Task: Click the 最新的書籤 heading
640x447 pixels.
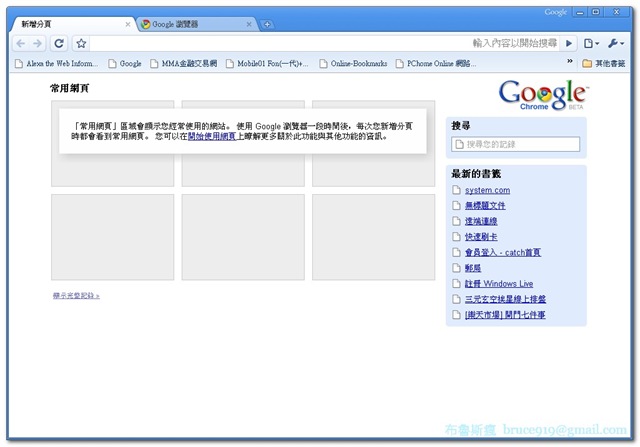Action: coord(476,174)
